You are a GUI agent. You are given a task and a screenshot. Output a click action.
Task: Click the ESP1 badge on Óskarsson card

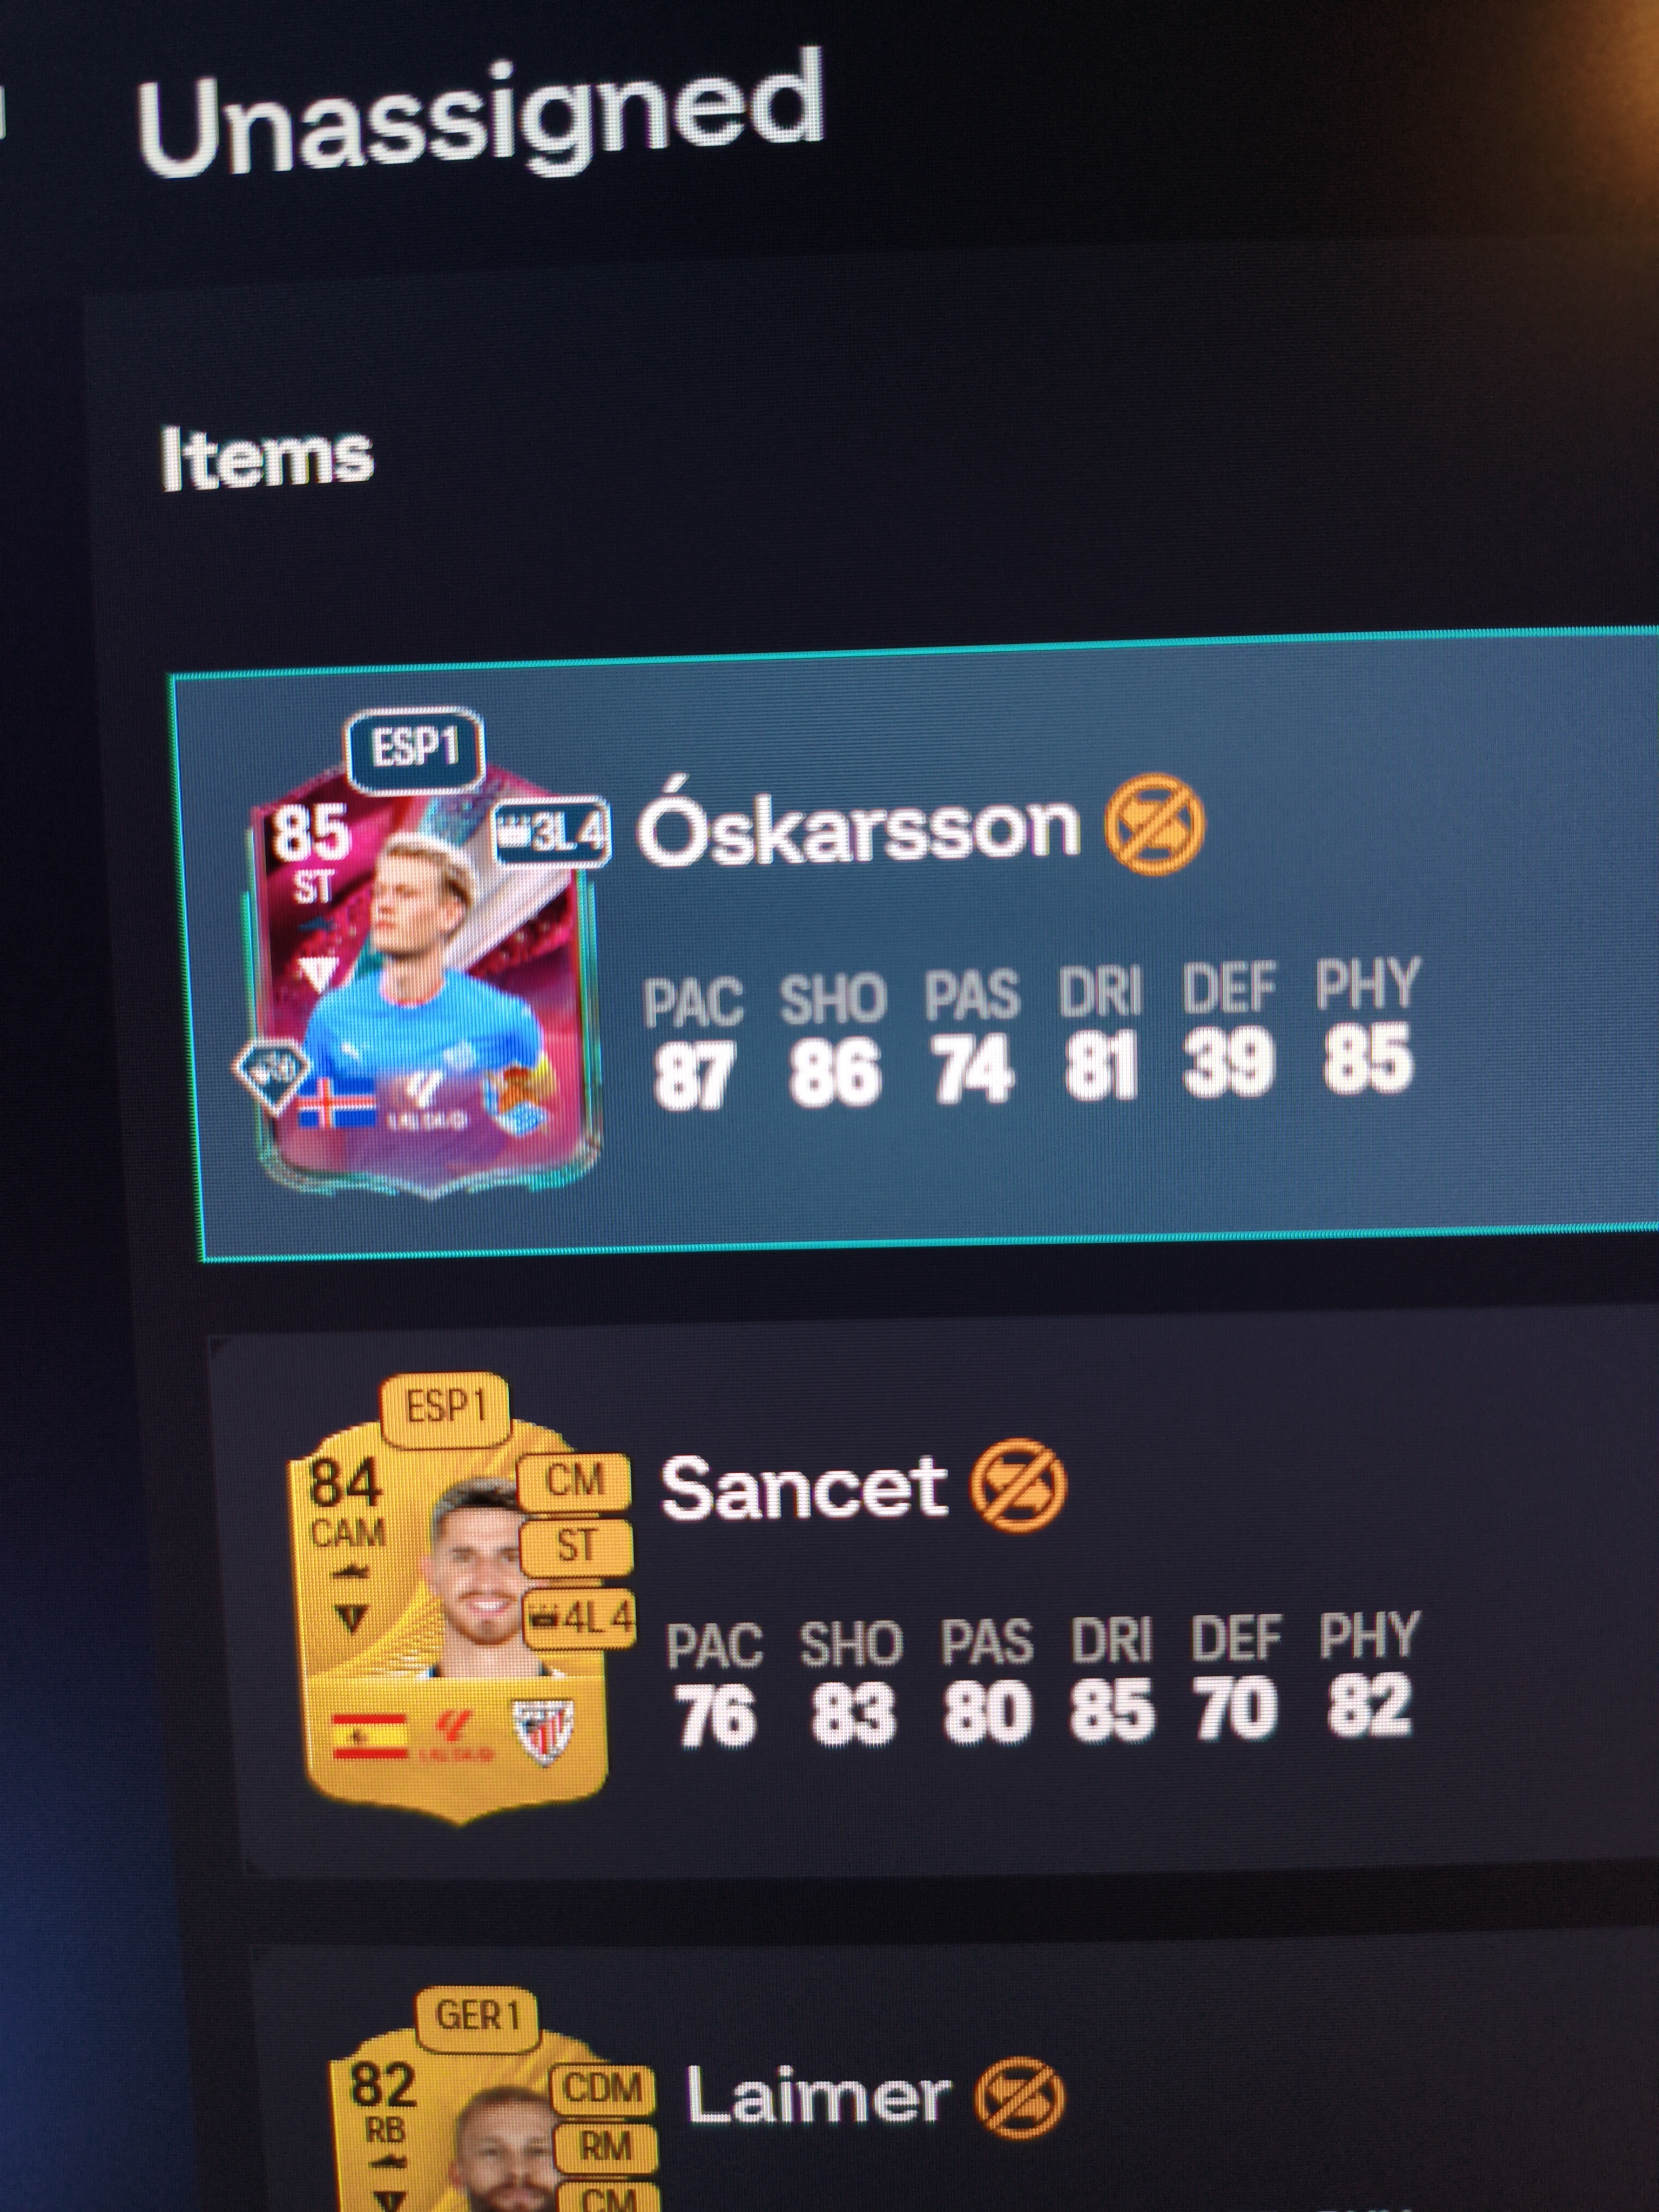[416, 749]
